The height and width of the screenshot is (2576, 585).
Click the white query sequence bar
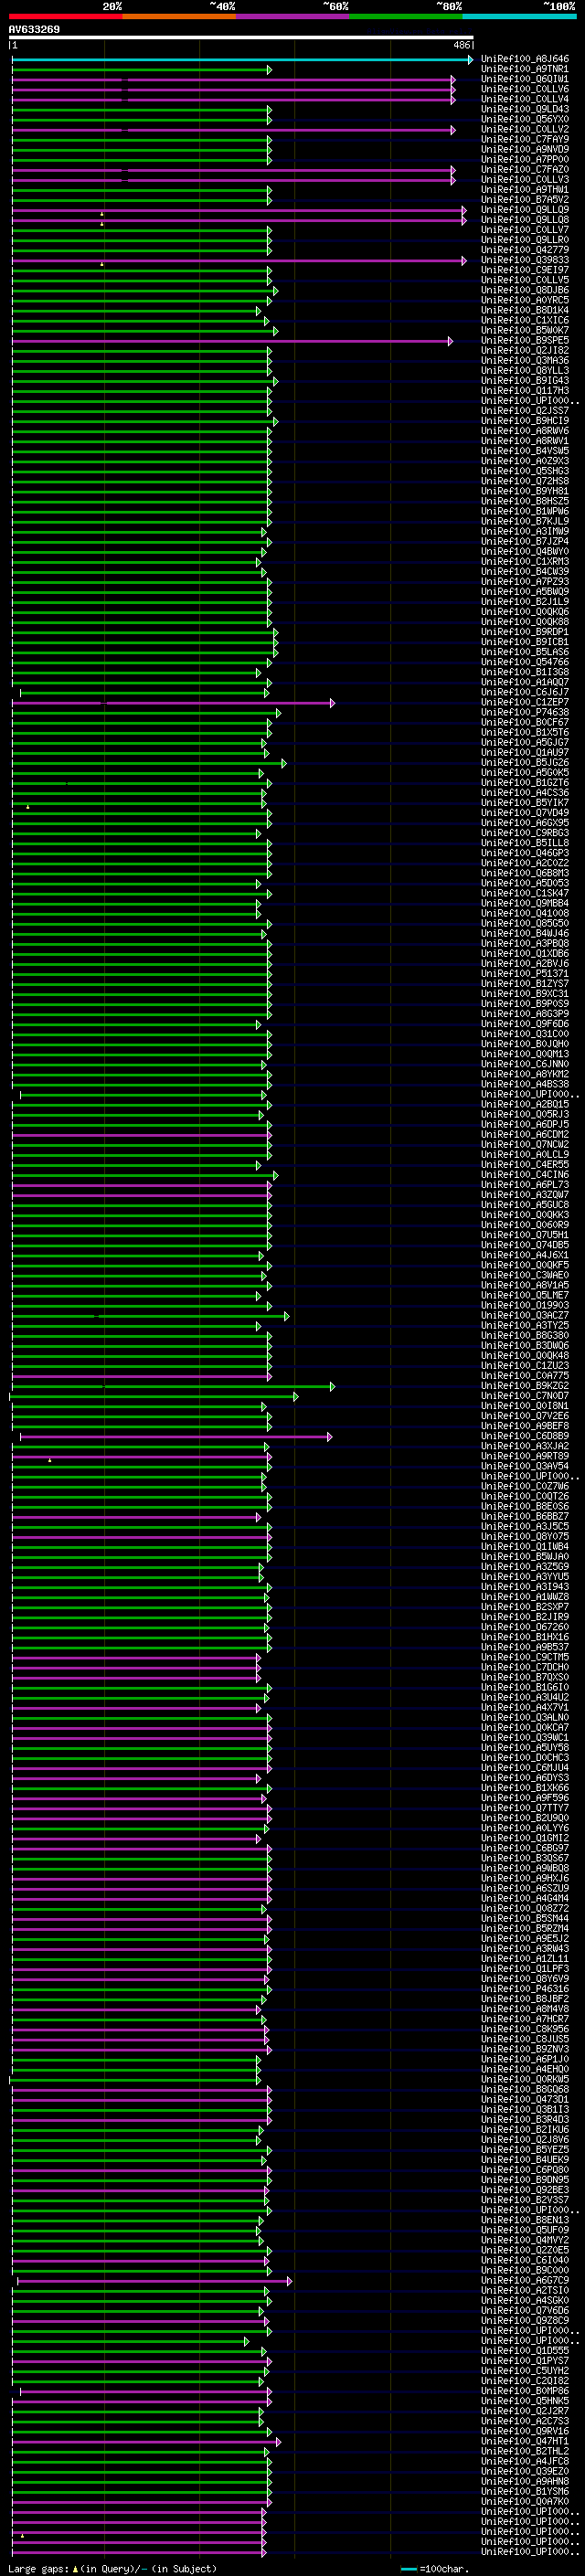(241, 38)
